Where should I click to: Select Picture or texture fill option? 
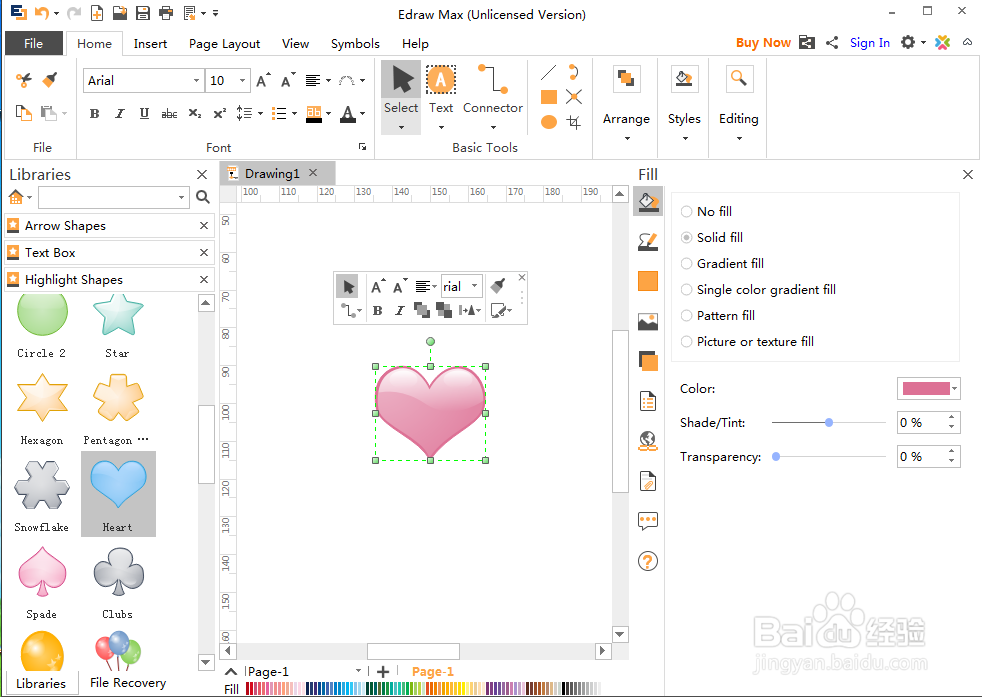(x=747, y=341)
